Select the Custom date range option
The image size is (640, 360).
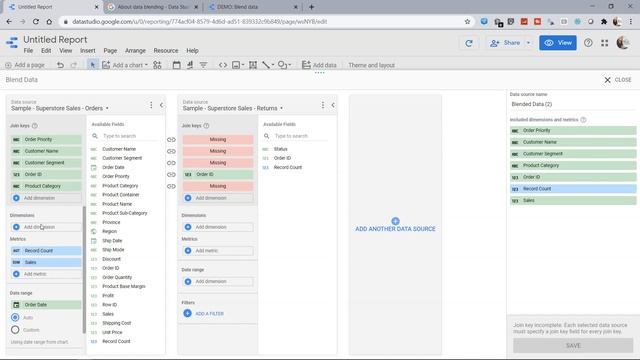coord(15,329)
